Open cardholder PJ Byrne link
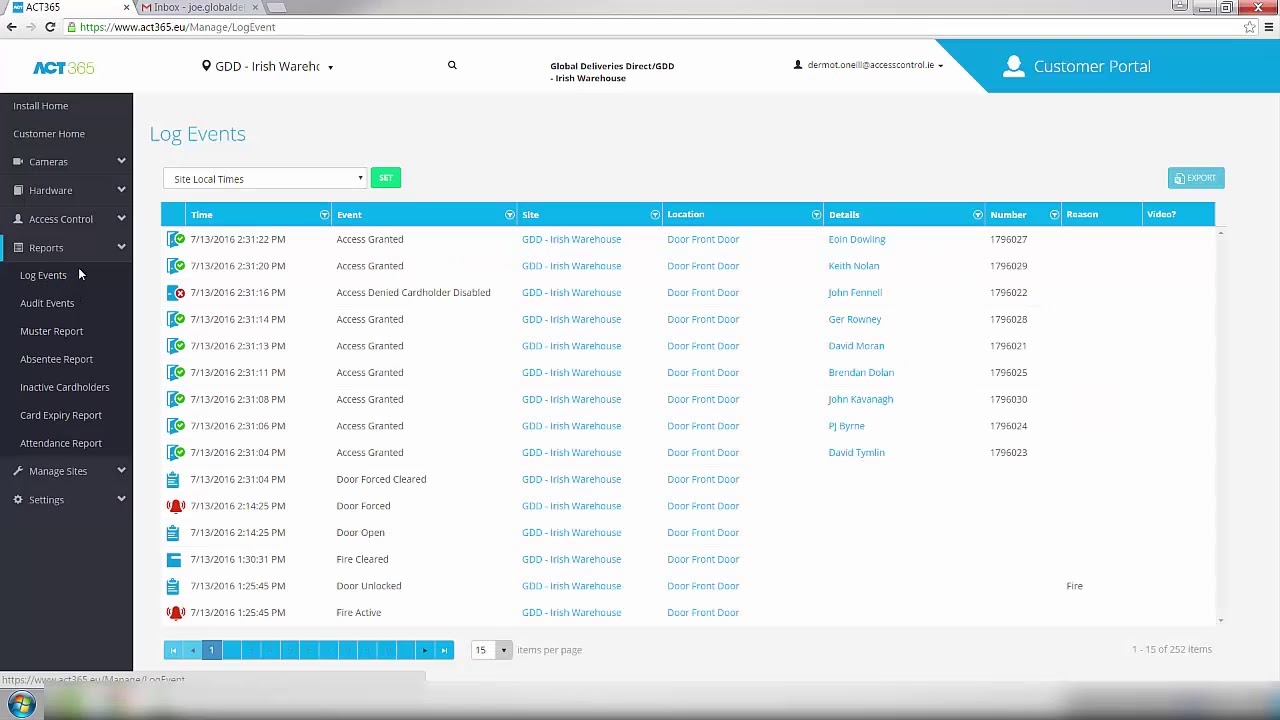The width and height of the screenshot is (1280, 720). point(846,426)
